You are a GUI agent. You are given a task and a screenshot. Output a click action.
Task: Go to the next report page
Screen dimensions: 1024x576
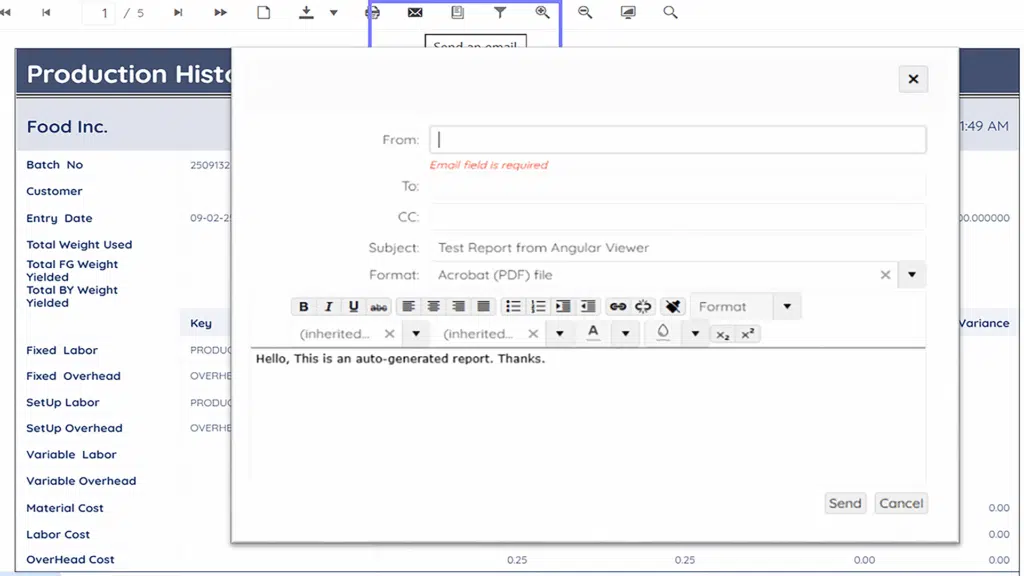[178, 12]
